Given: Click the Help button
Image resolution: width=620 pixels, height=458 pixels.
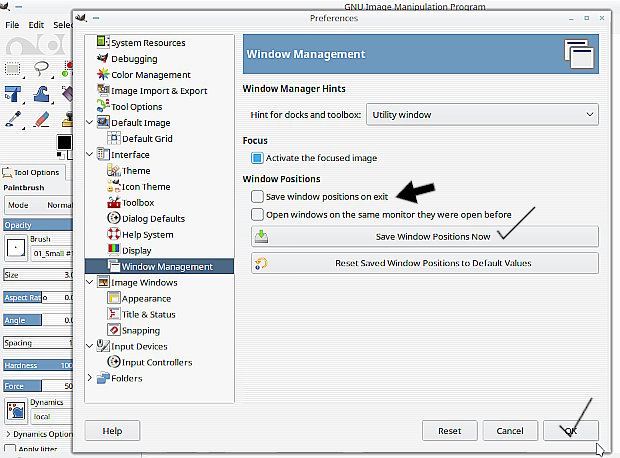Looking at the screenshot, I should (x=112, y=430).
